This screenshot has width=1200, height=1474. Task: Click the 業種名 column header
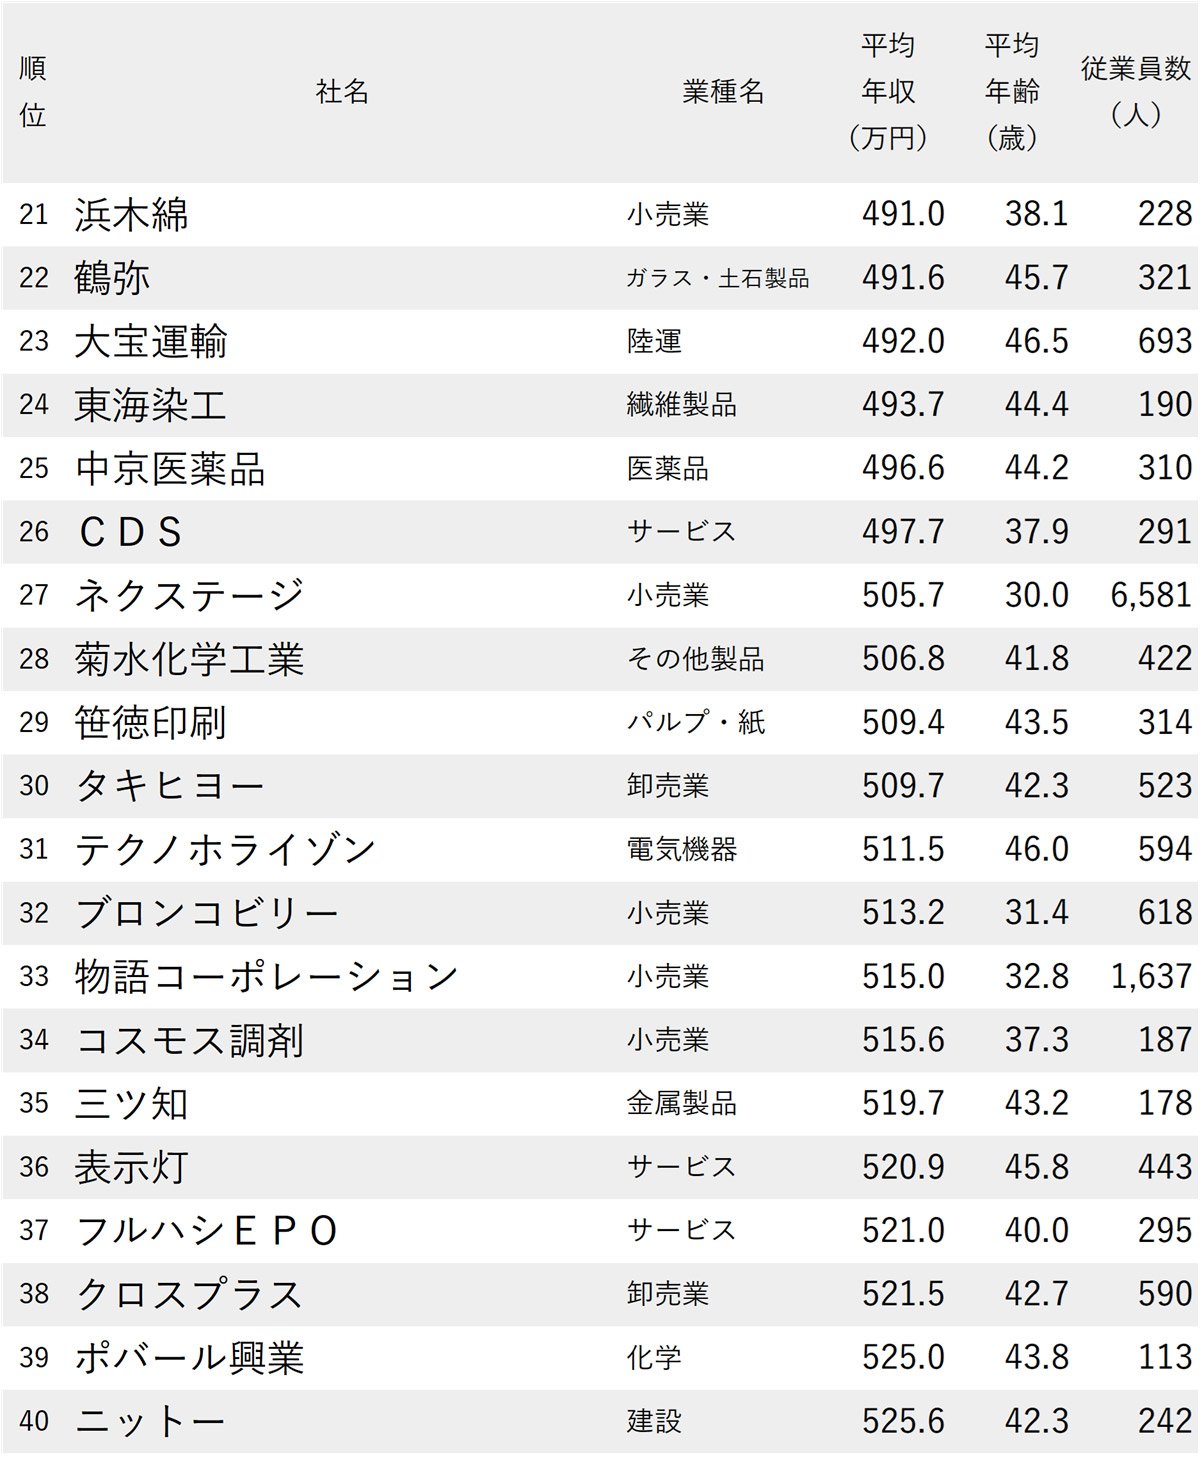point(723,92)
